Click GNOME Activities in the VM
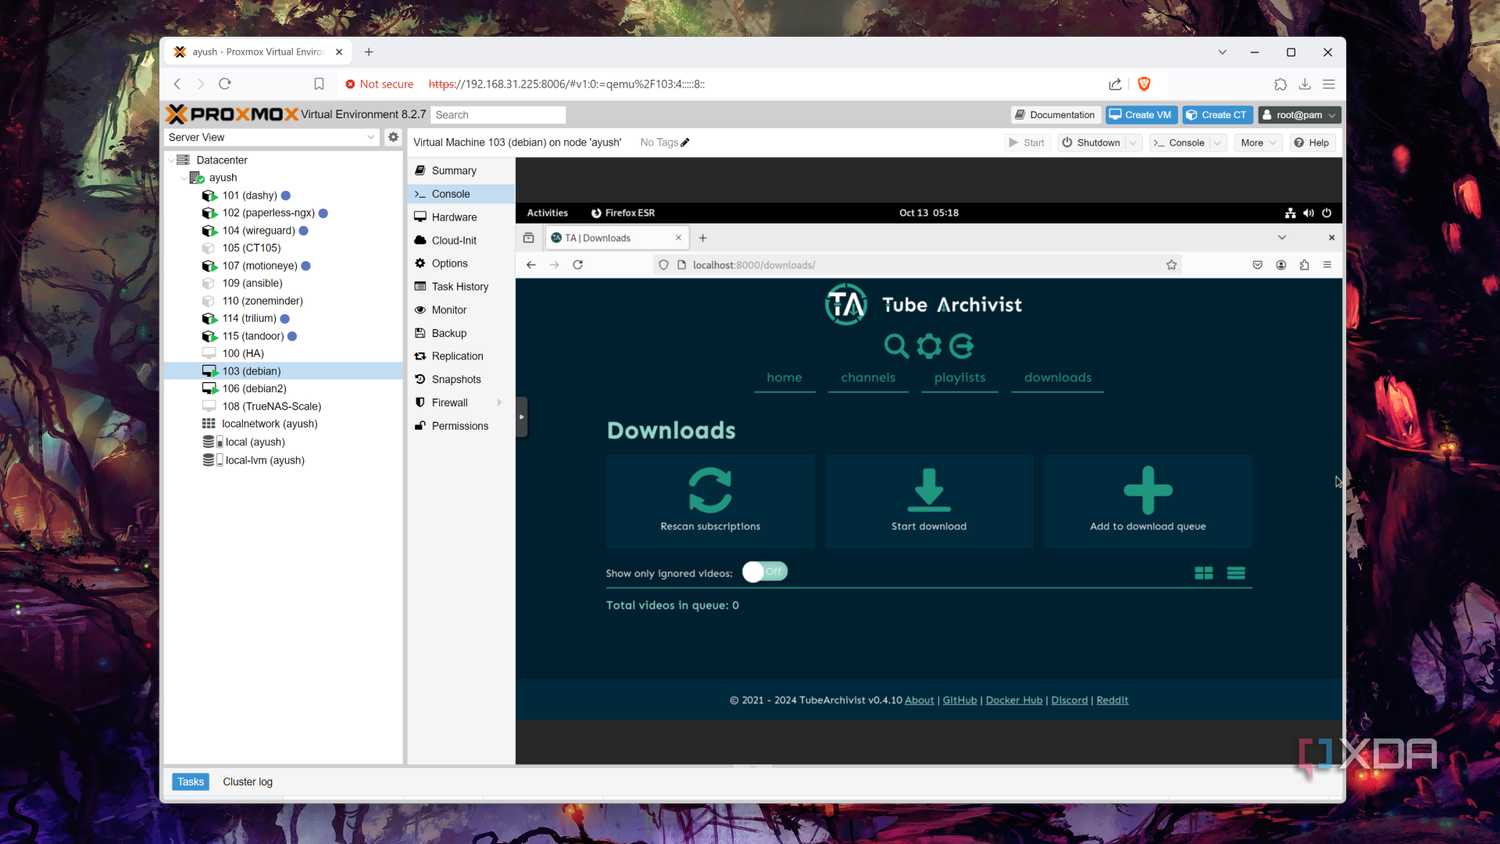 (547, 213)
